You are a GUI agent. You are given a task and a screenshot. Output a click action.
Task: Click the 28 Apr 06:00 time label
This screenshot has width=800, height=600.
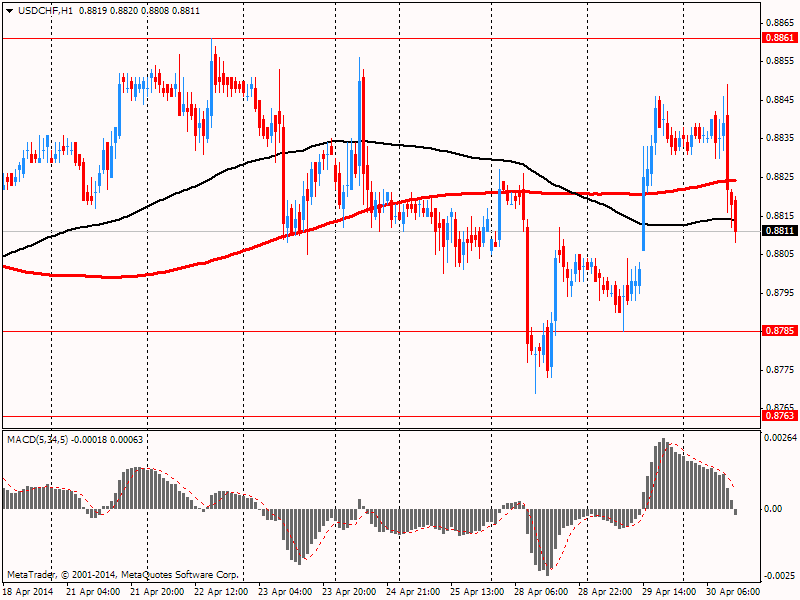[x=541, y=592]
